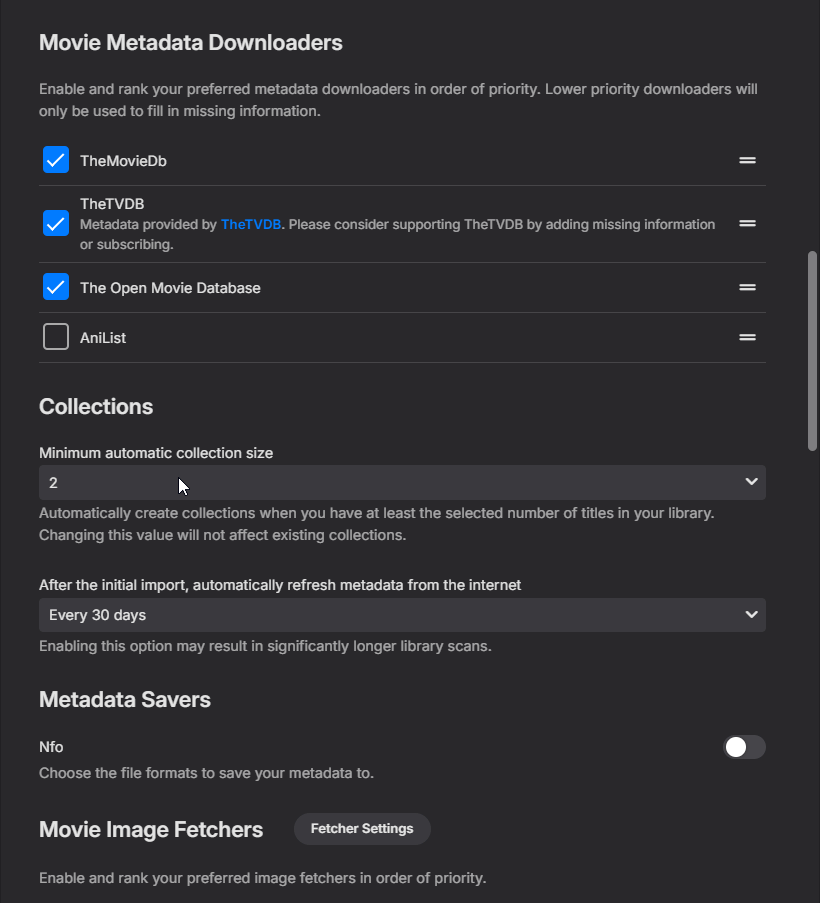820x903 pixels.
Task: Click The Open Movie Database label
Action: point(170,288)
